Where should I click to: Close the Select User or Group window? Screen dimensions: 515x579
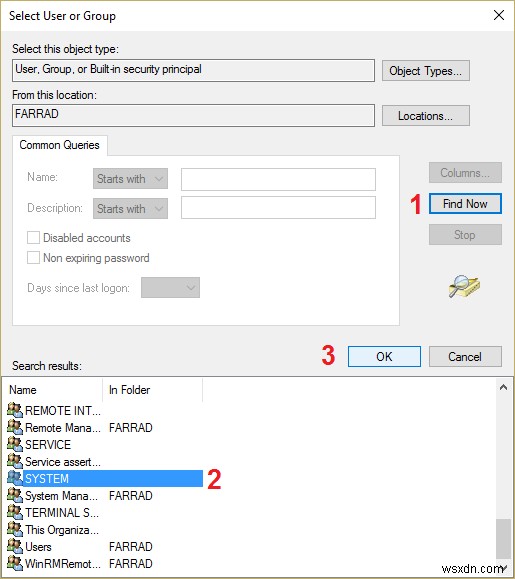[499, 15]
